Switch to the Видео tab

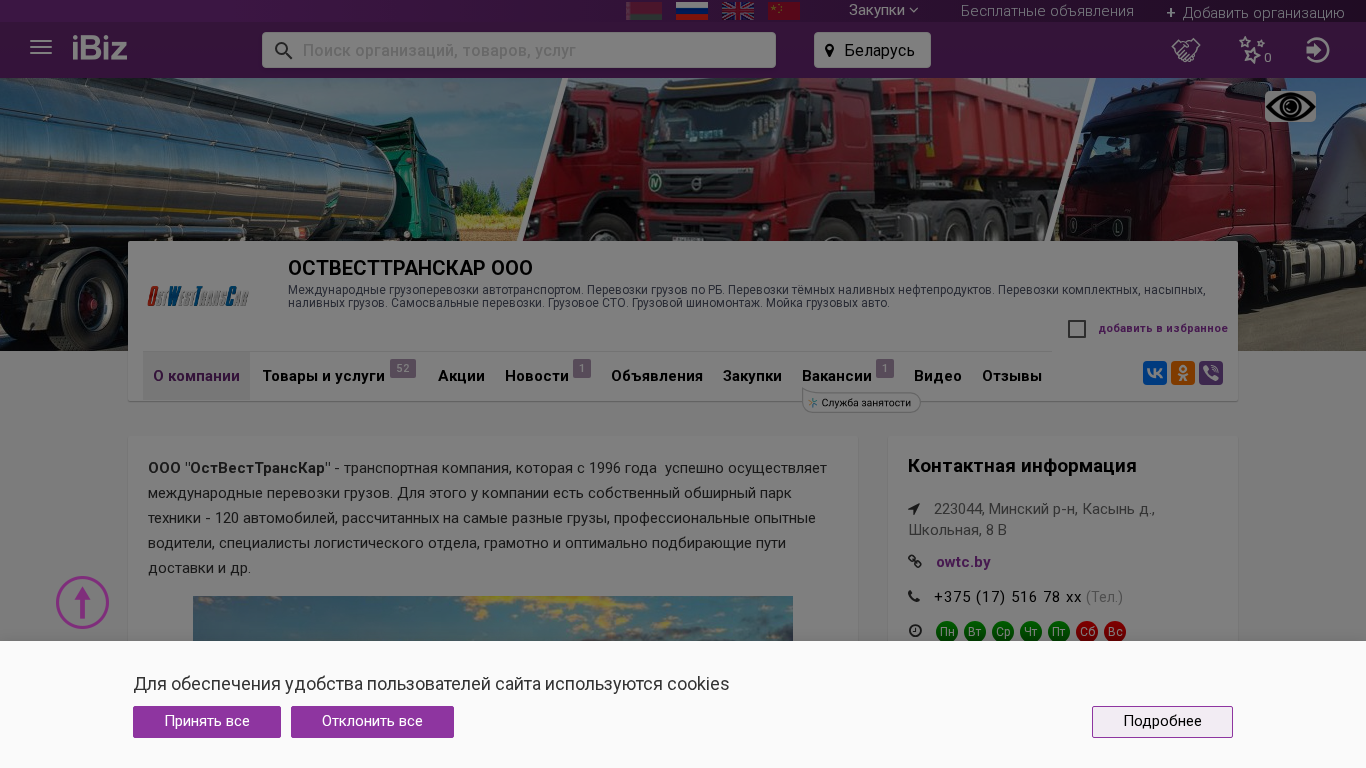coord(938,376)
